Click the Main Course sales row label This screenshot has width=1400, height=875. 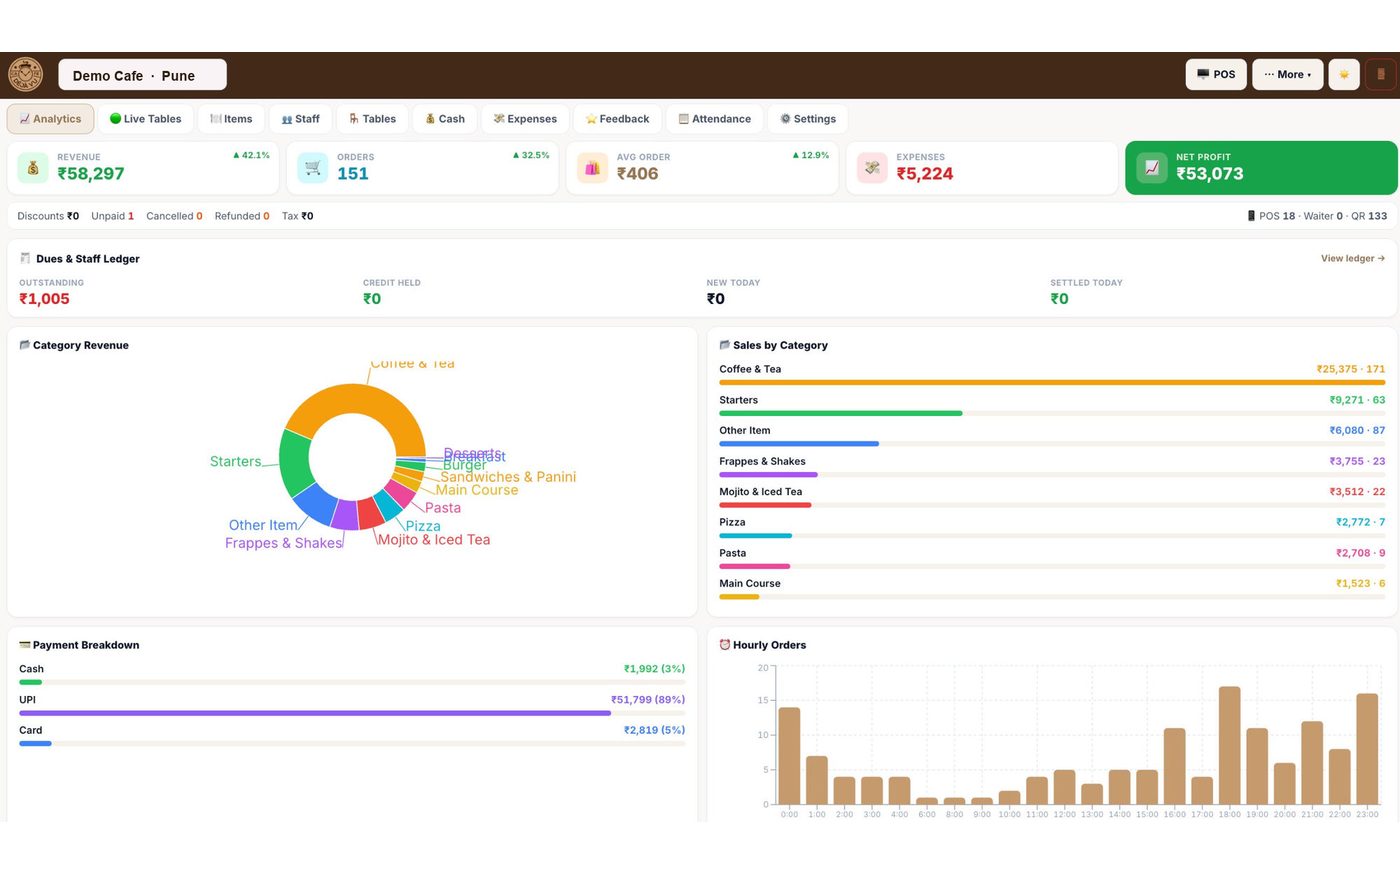pos(750,583)
